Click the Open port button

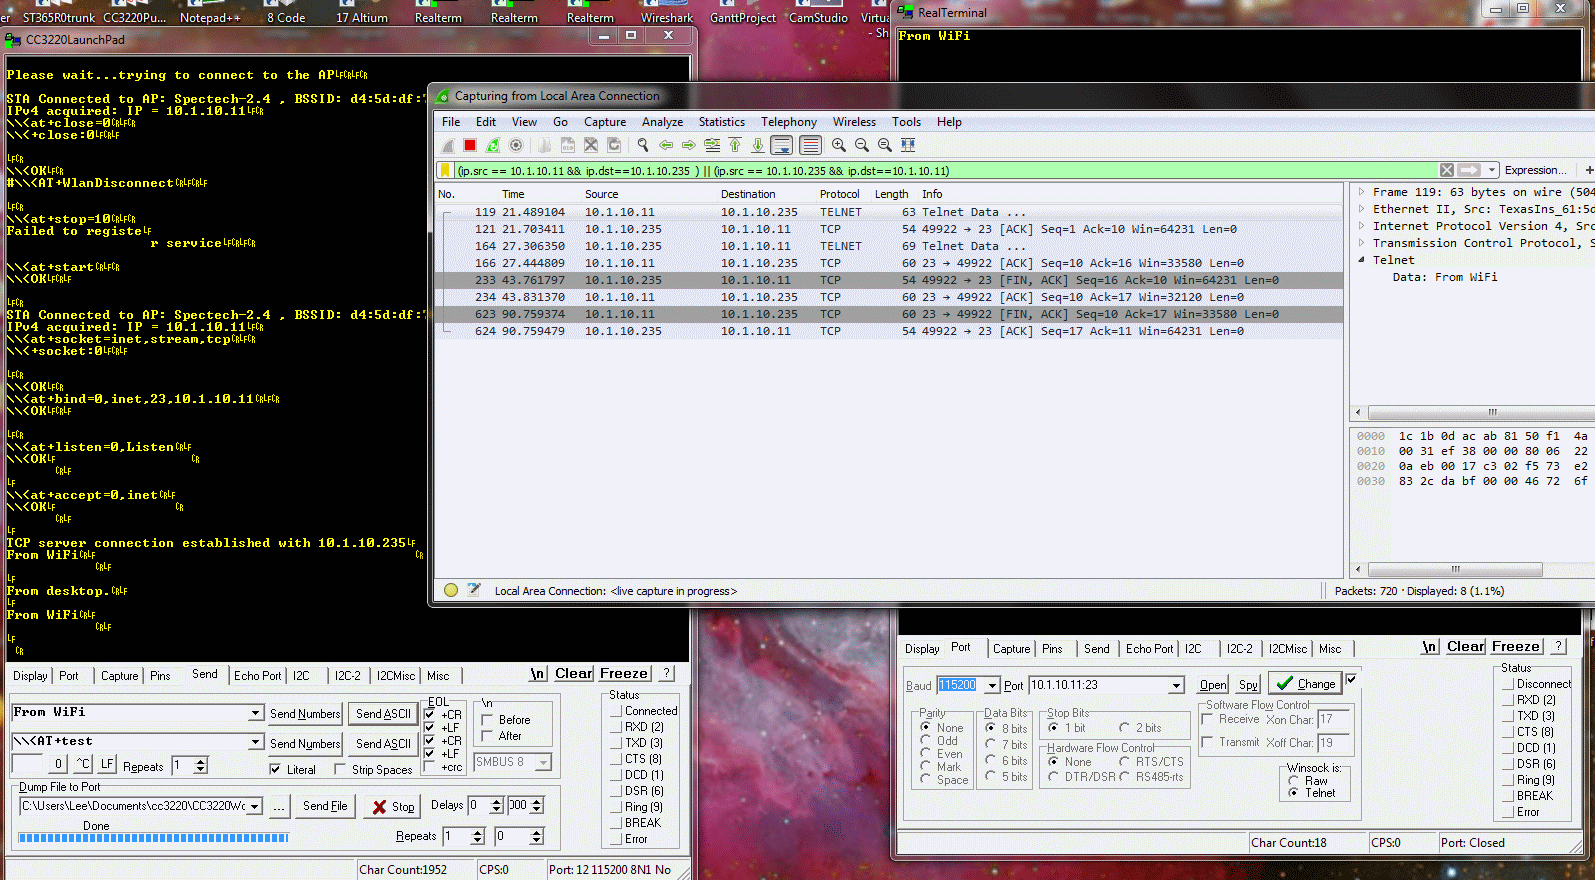click(1213, 685)
